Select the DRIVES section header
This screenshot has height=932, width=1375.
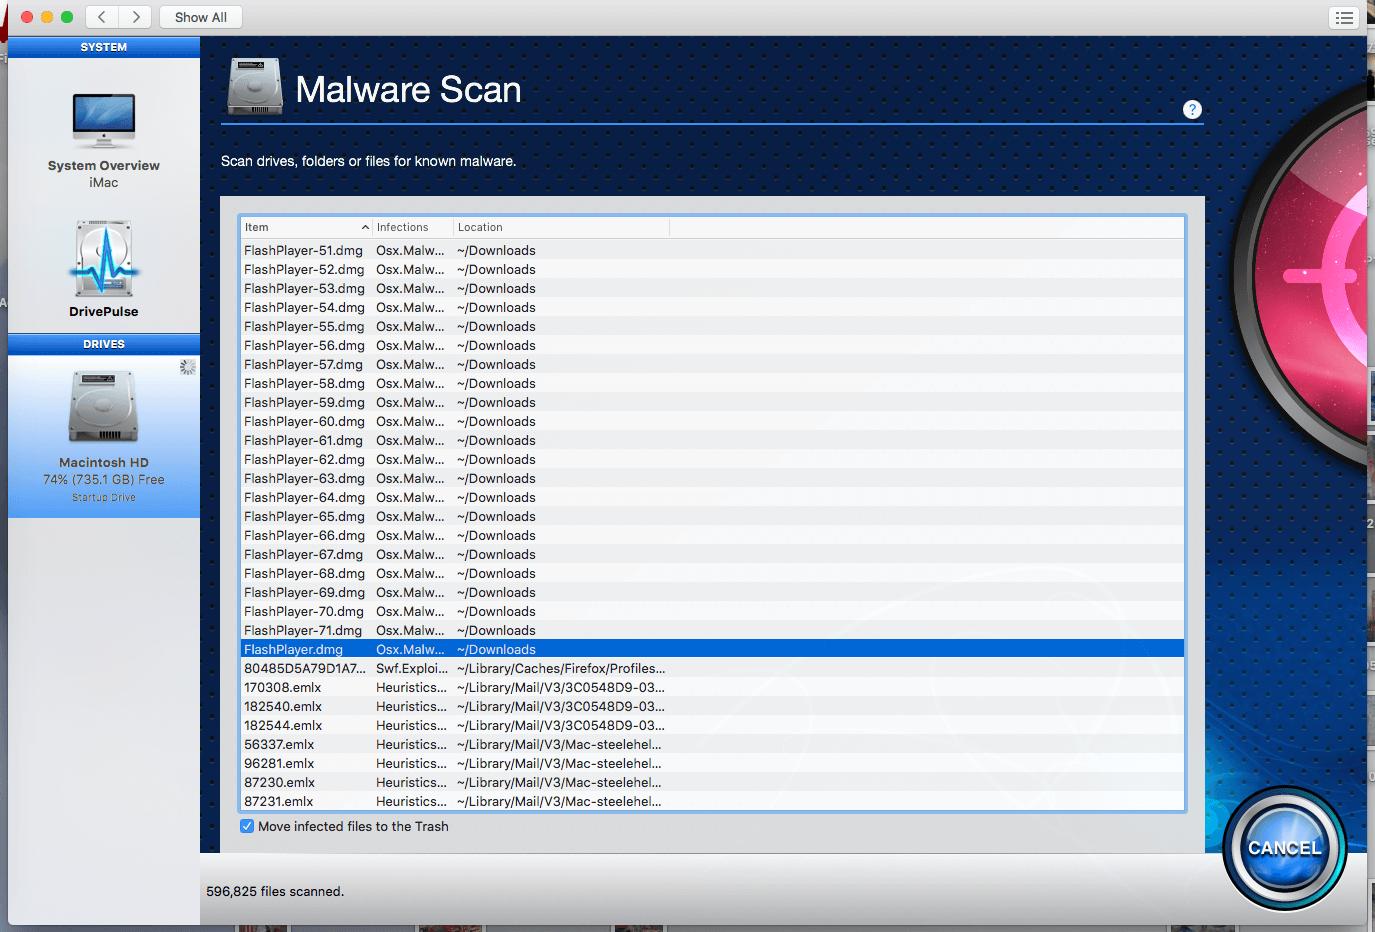[x=103, y=343]
